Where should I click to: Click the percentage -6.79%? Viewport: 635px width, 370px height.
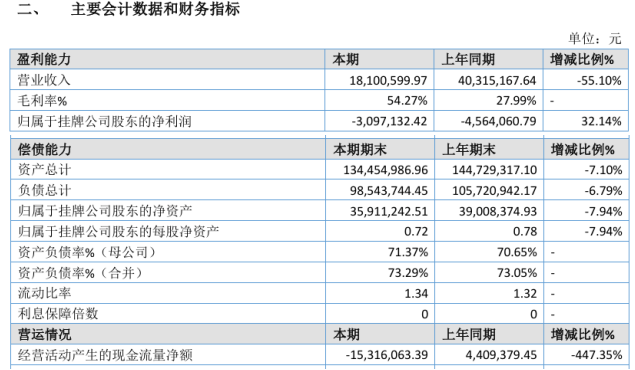603,191
